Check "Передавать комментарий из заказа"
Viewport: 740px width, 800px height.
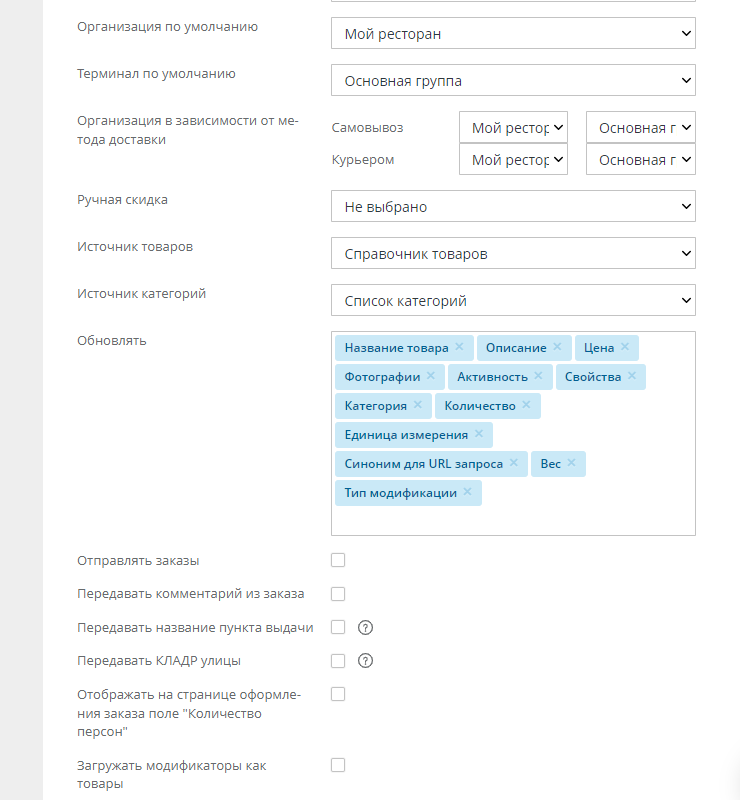[x=338, y=594]
